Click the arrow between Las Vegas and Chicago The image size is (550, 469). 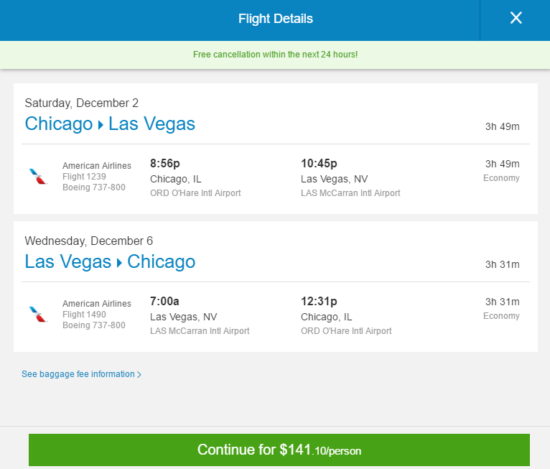point(119,263)
